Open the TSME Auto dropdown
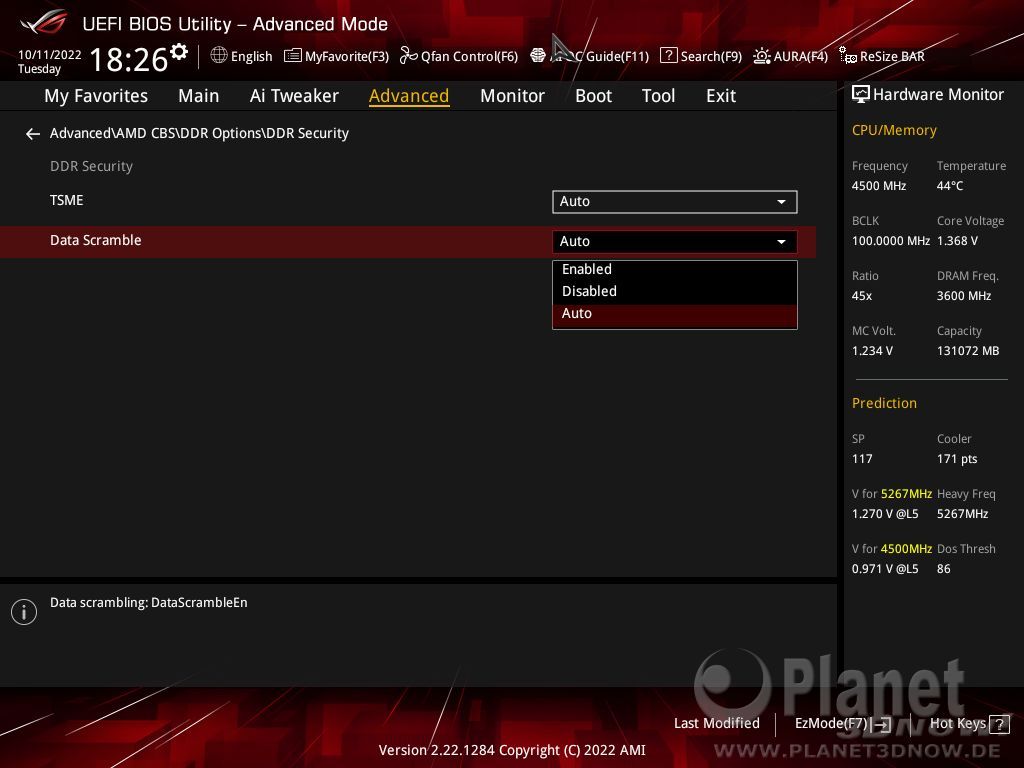 675,202
